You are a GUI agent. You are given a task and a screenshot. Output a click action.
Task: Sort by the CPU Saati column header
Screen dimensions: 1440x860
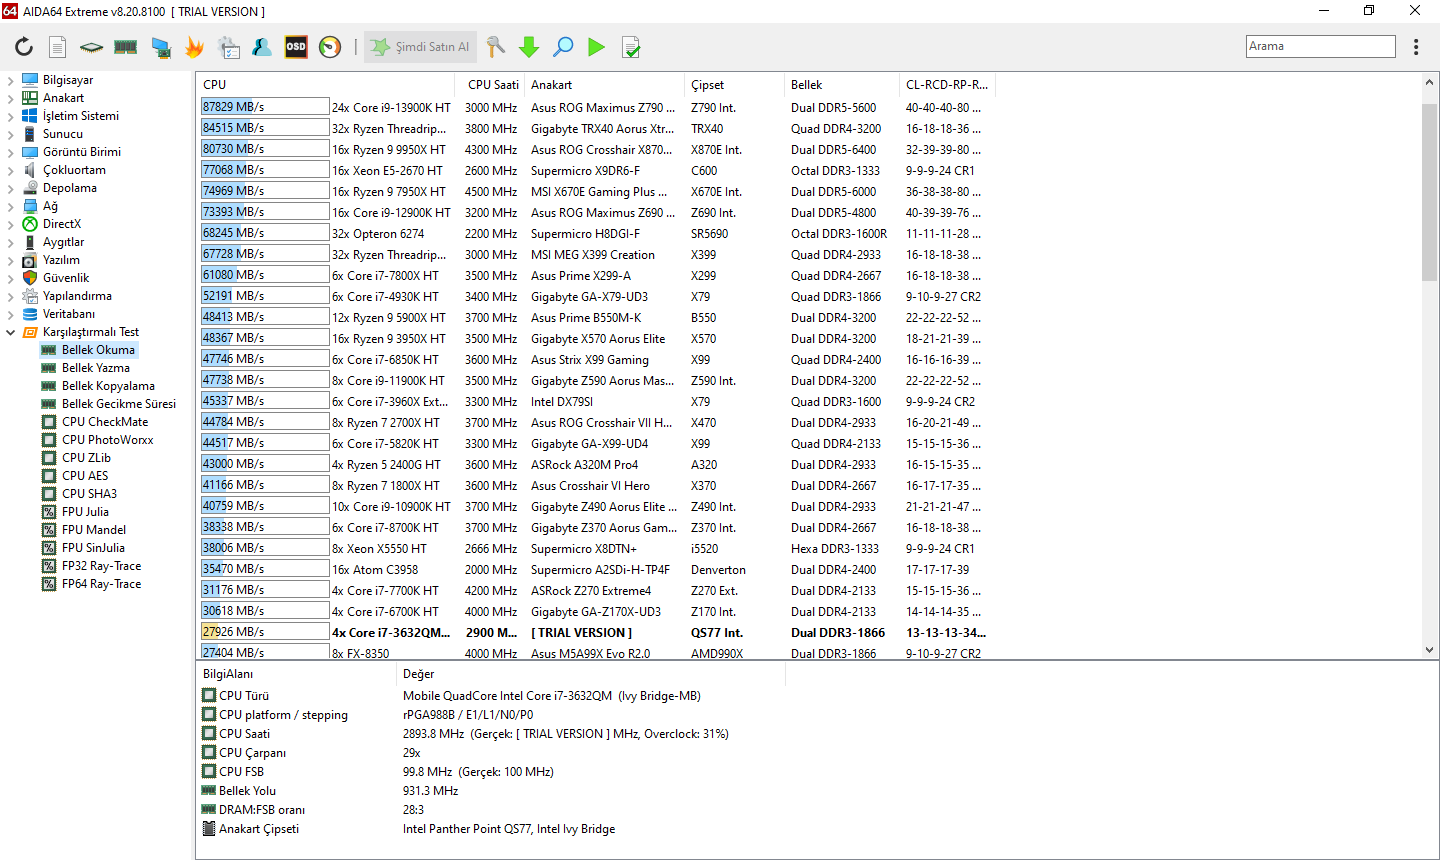tap(492, 85)
